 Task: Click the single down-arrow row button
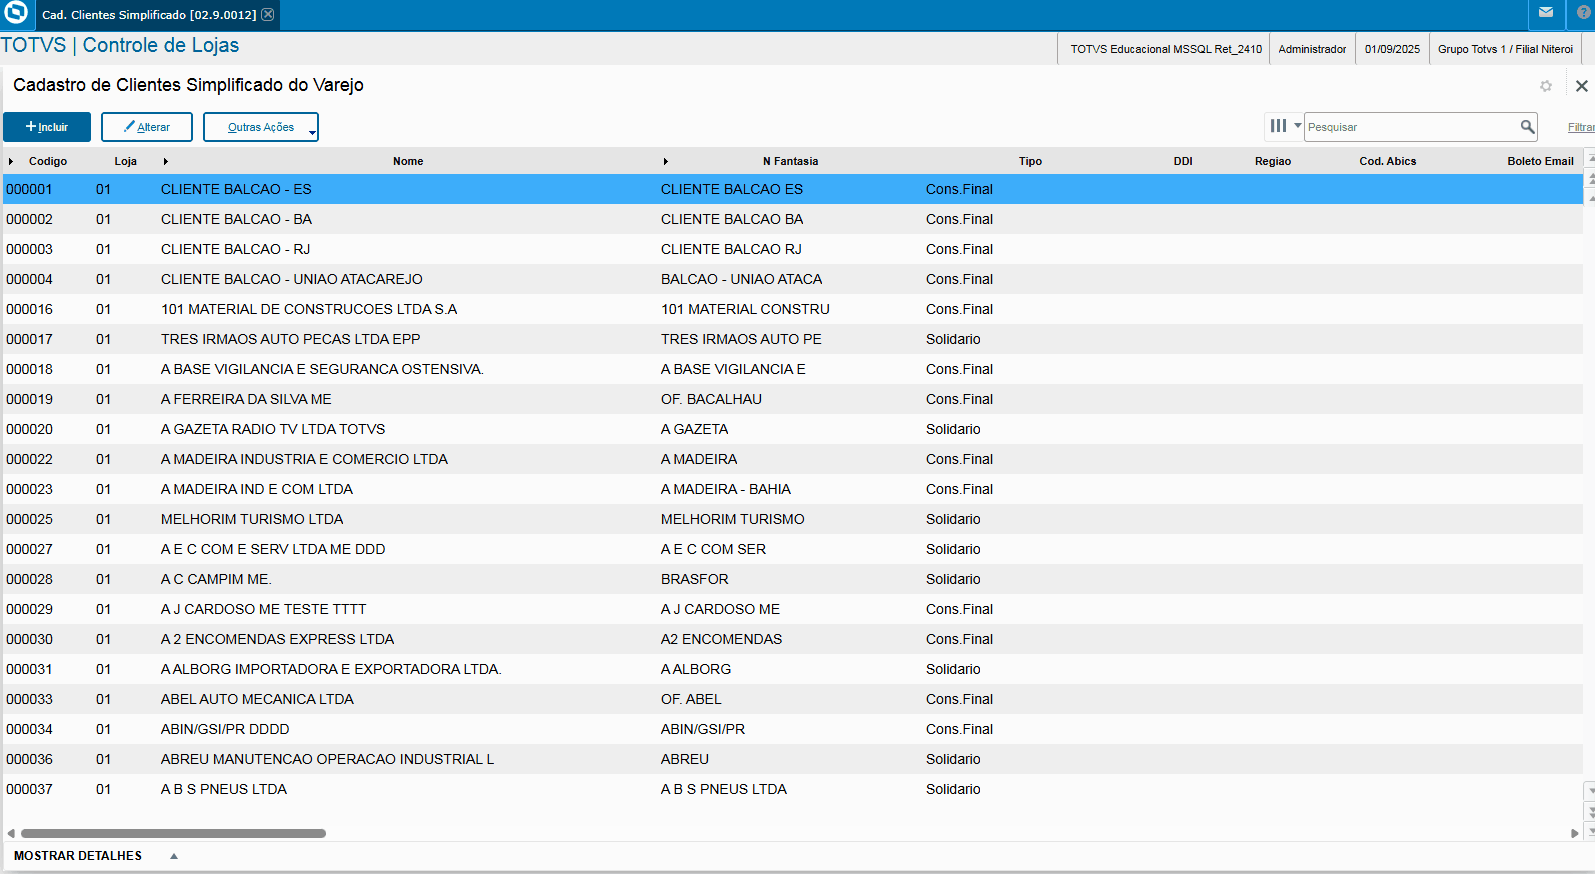[x=1591, y=792]
